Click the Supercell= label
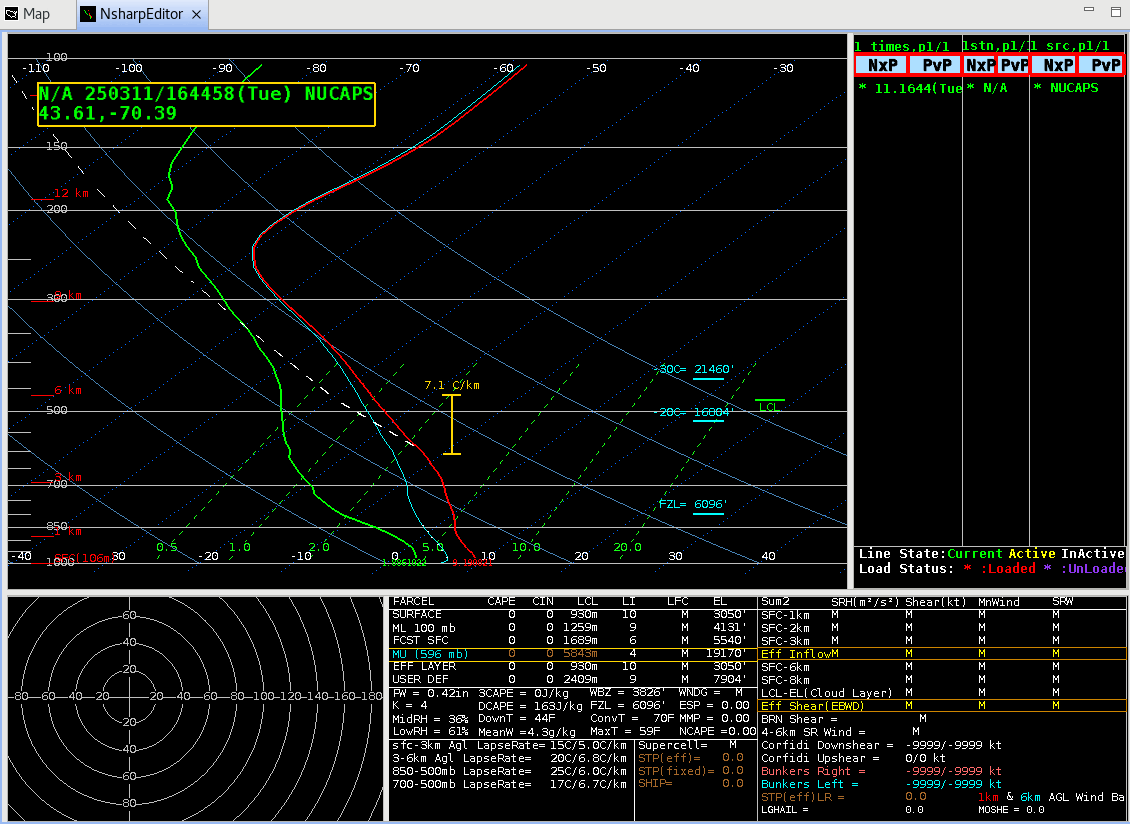The image size is (1130, 824). [673, 745]
